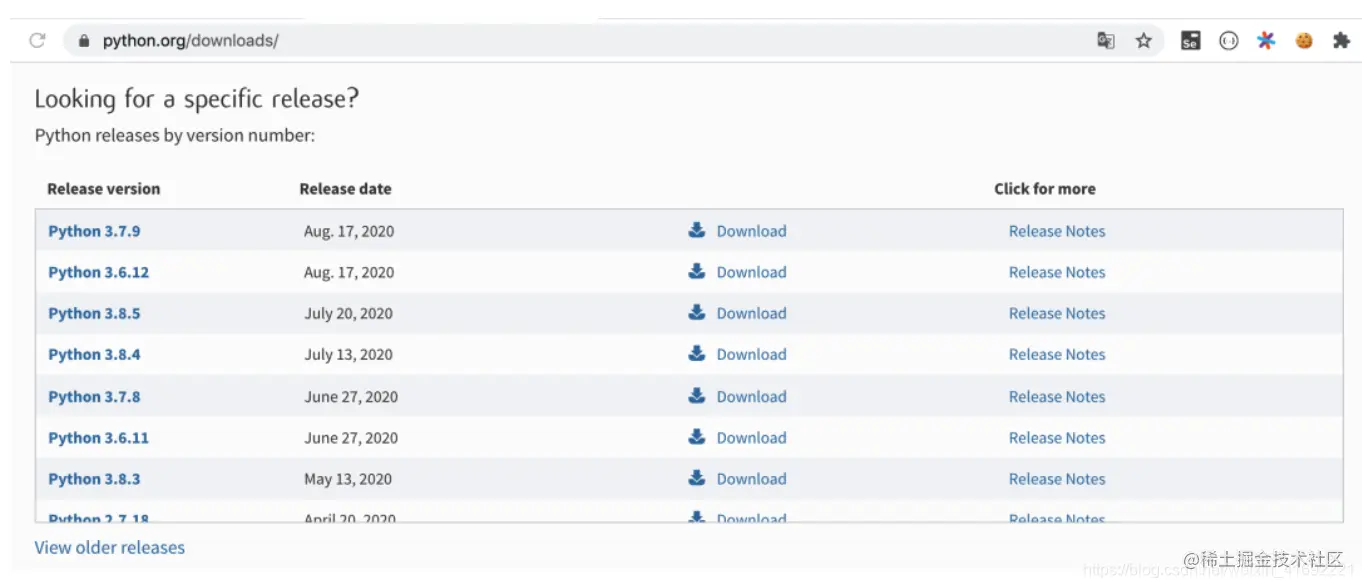
Task: Open the Python 3.8.4 release page
Action: pos(94,354)
